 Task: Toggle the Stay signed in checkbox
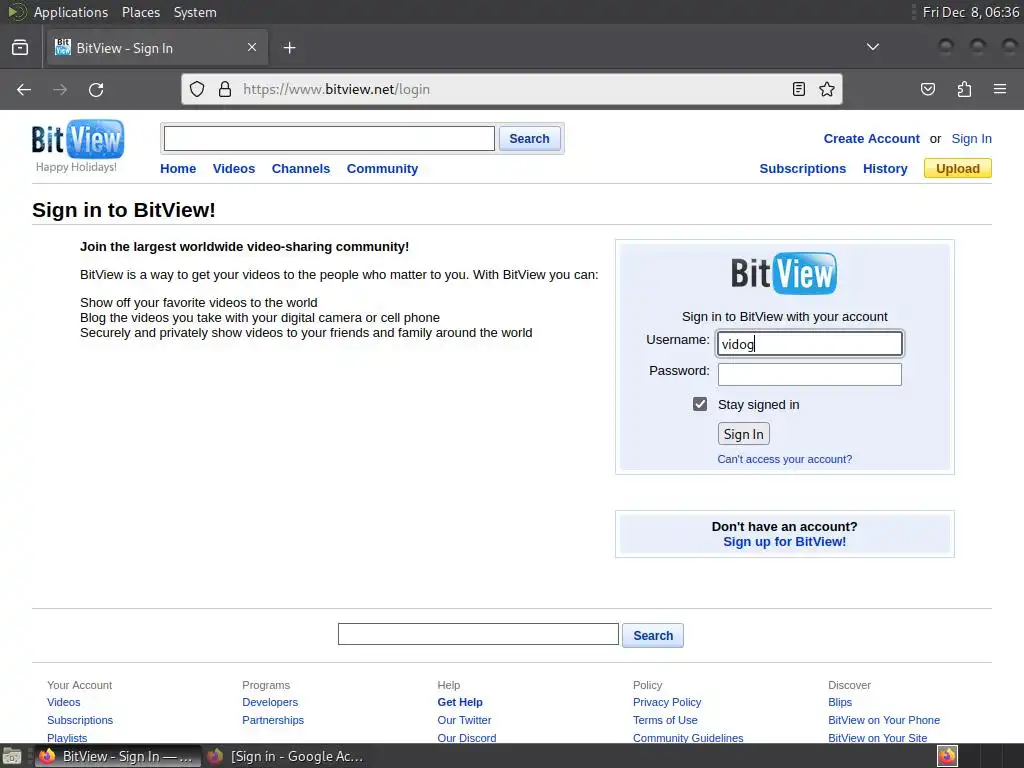[x=700, y=404]
